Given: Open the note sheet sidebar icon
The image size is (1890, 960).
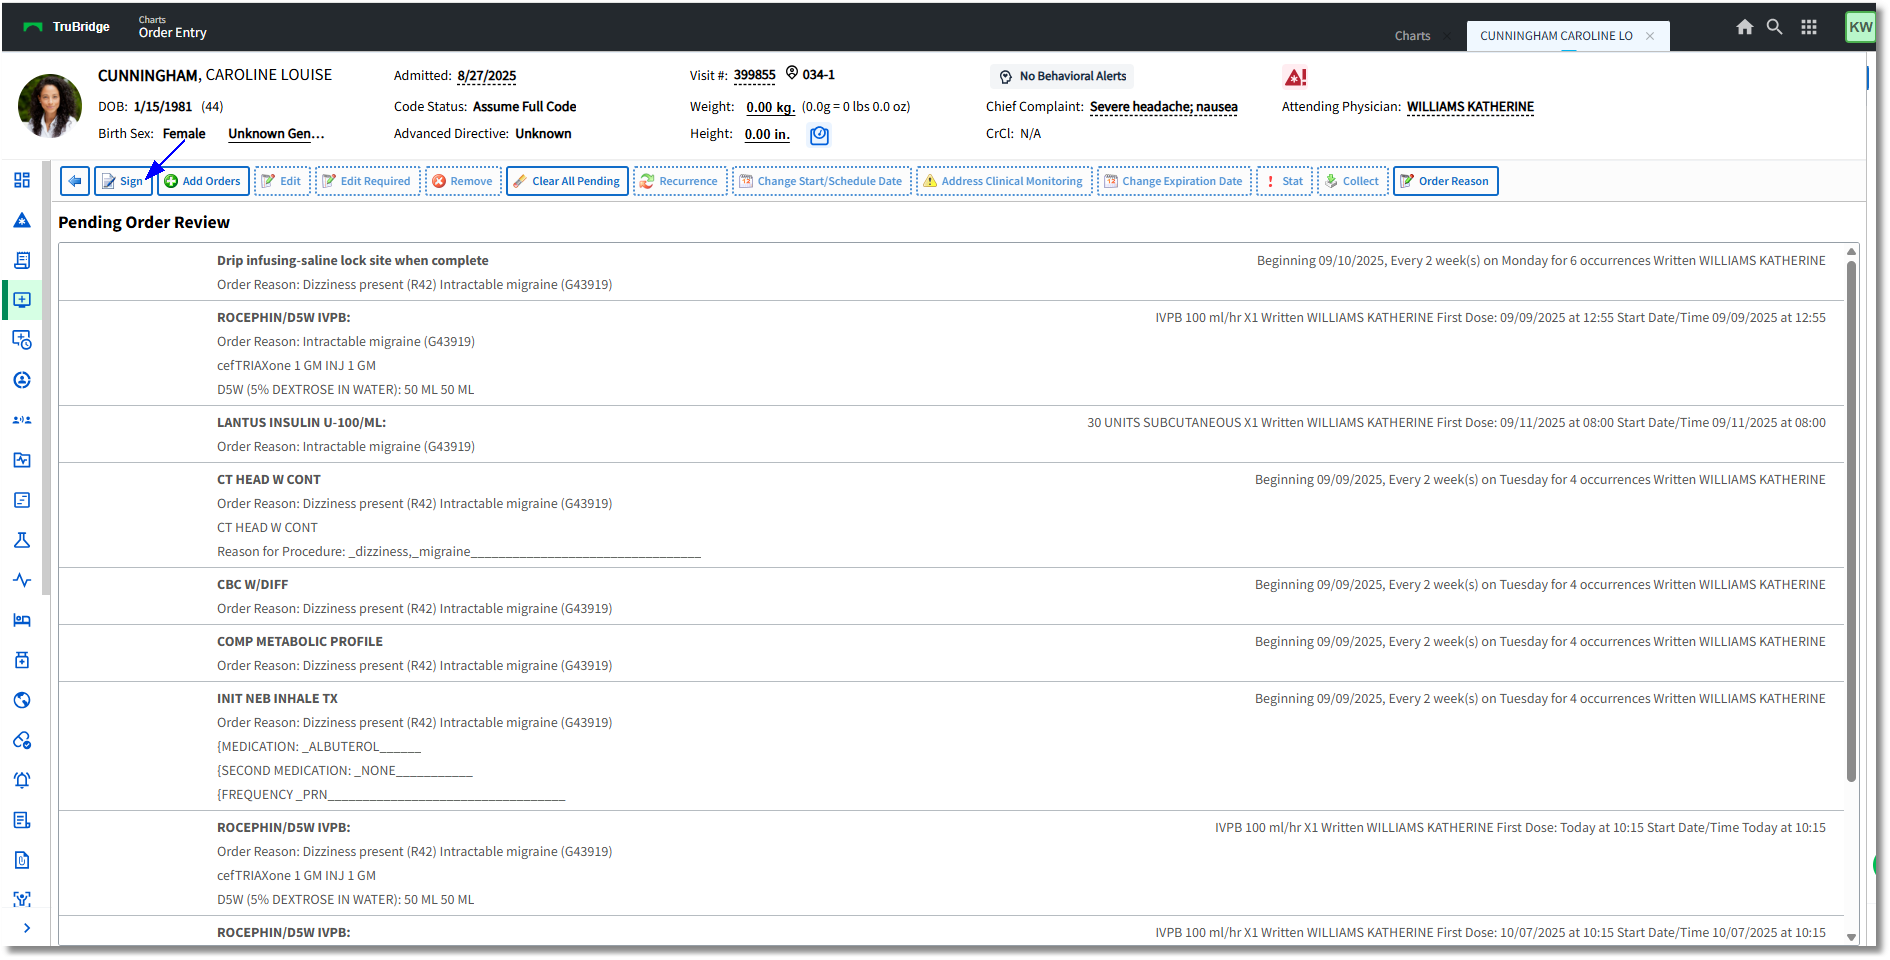Looking at the screenshot, I should pos(22,500).
